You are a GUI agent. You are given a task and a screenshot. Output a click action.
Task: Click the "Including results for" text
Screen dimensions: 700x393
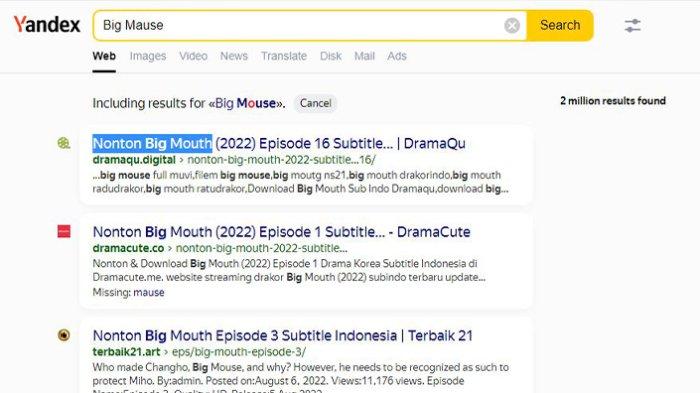[149, 103]
